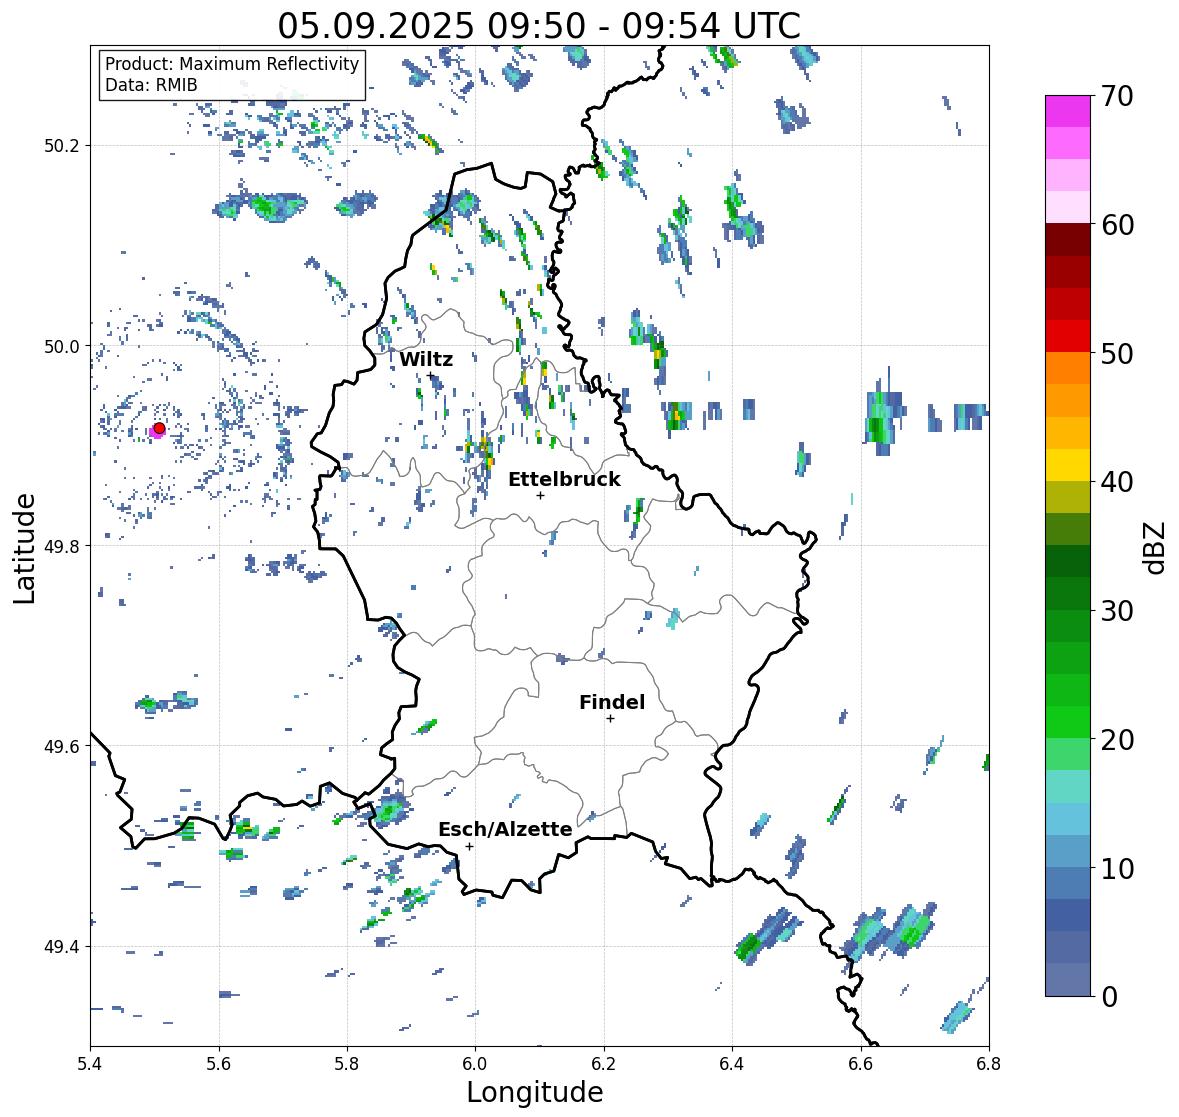Click the orange colorbar segment below 50
The height and width of the screenshot is (1117, 1179).
pos(1068,368)
